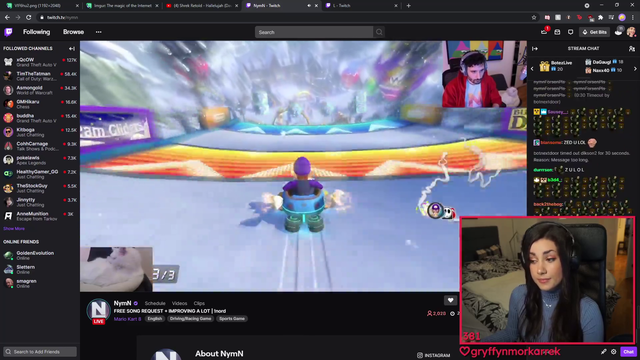Viewport: 640px width, 360px height.
Task: Switch to the Shrek Retold YouTube tab
Action: [202, 6]
